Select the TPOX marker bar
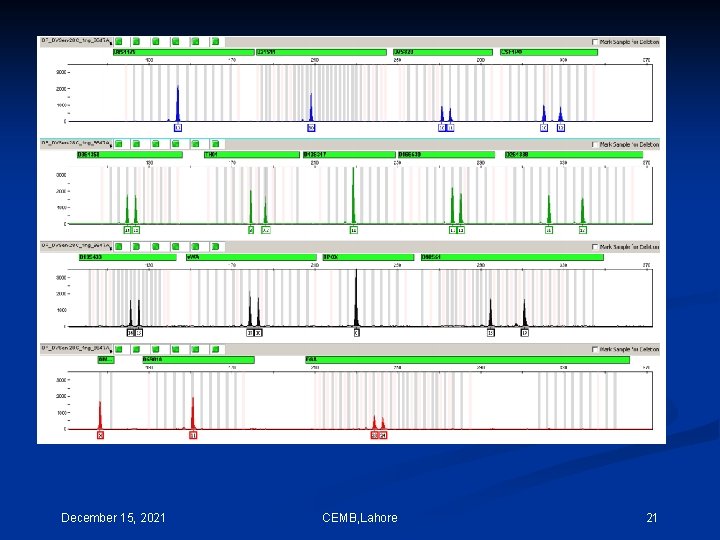Image resolution: width=720 pixels, height=540 pixels. 368,257
